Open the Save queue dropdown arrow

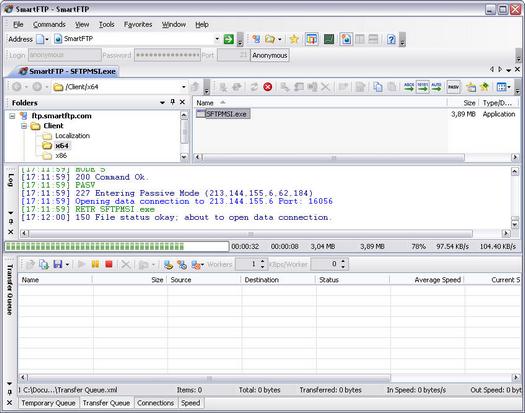67,265
